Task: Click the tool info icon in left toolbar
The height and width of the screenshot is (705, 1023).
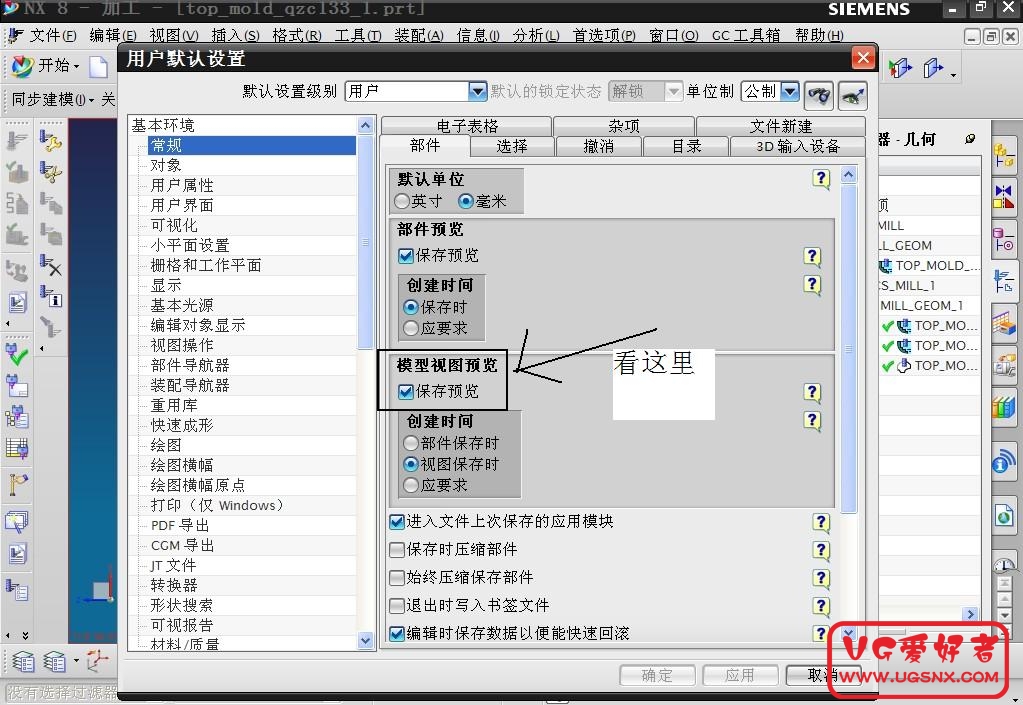Action: pos(50,295)
